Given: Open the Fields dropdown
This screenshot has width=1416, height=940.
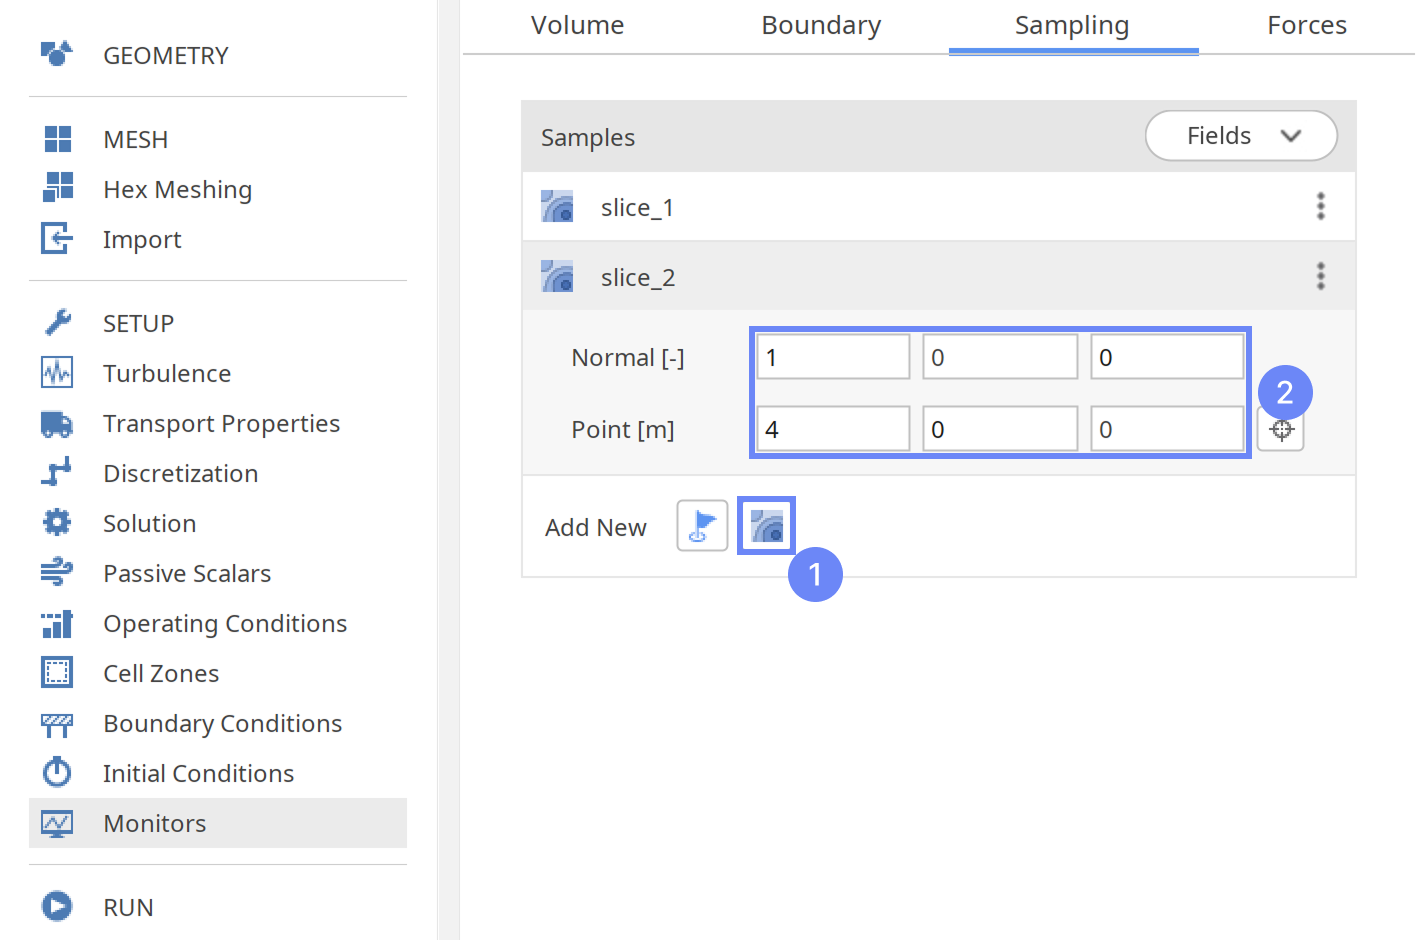Looking at the screenshot, I should pyautogui.click(x=1240, y=136).
